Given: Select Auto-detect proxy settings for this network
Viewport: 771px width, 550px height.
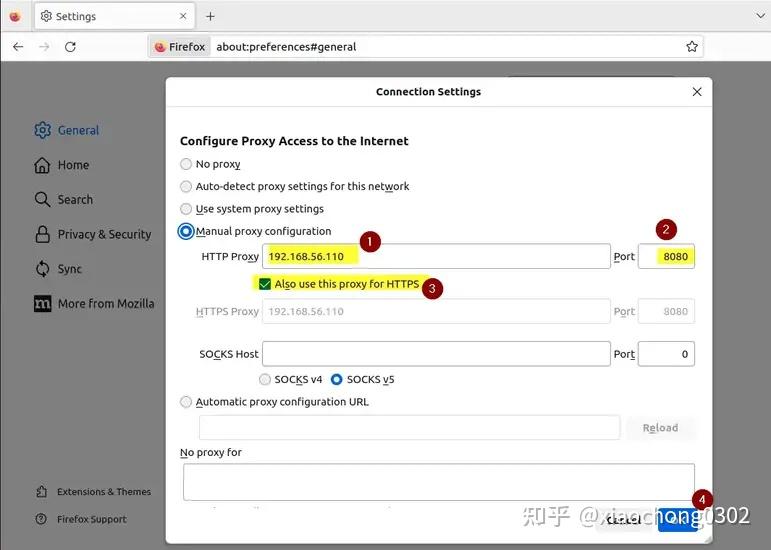Looking at the screenshot, I should click(295, 186).
